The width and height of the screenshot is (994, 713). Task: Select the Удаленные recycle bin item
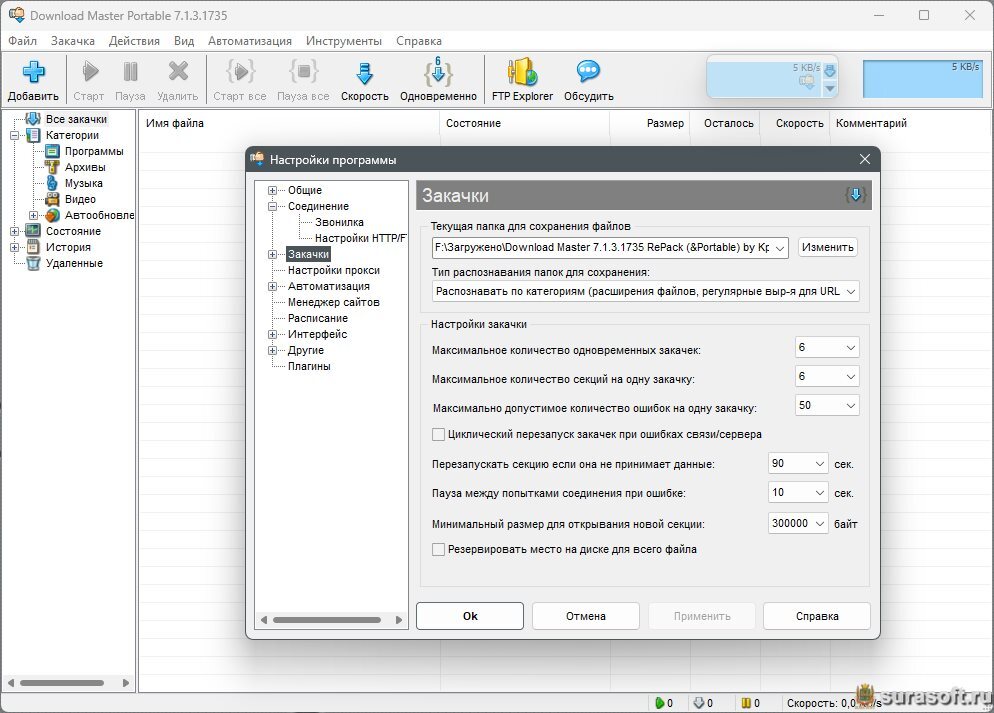click(33, 263)
